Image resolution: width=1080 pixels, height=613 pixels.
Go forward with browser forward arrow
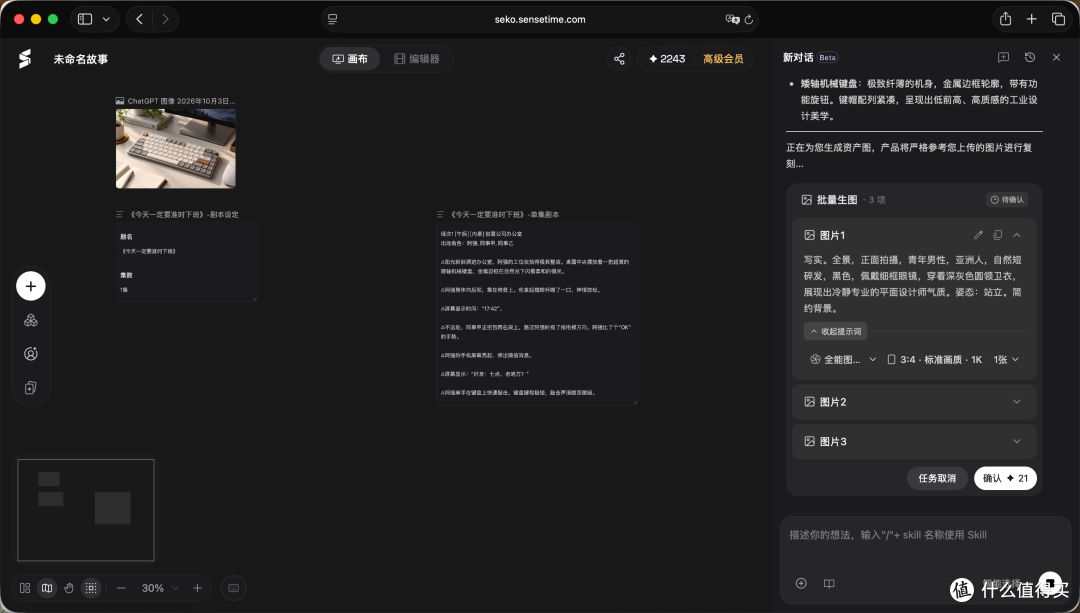click(x=165, y=19)
